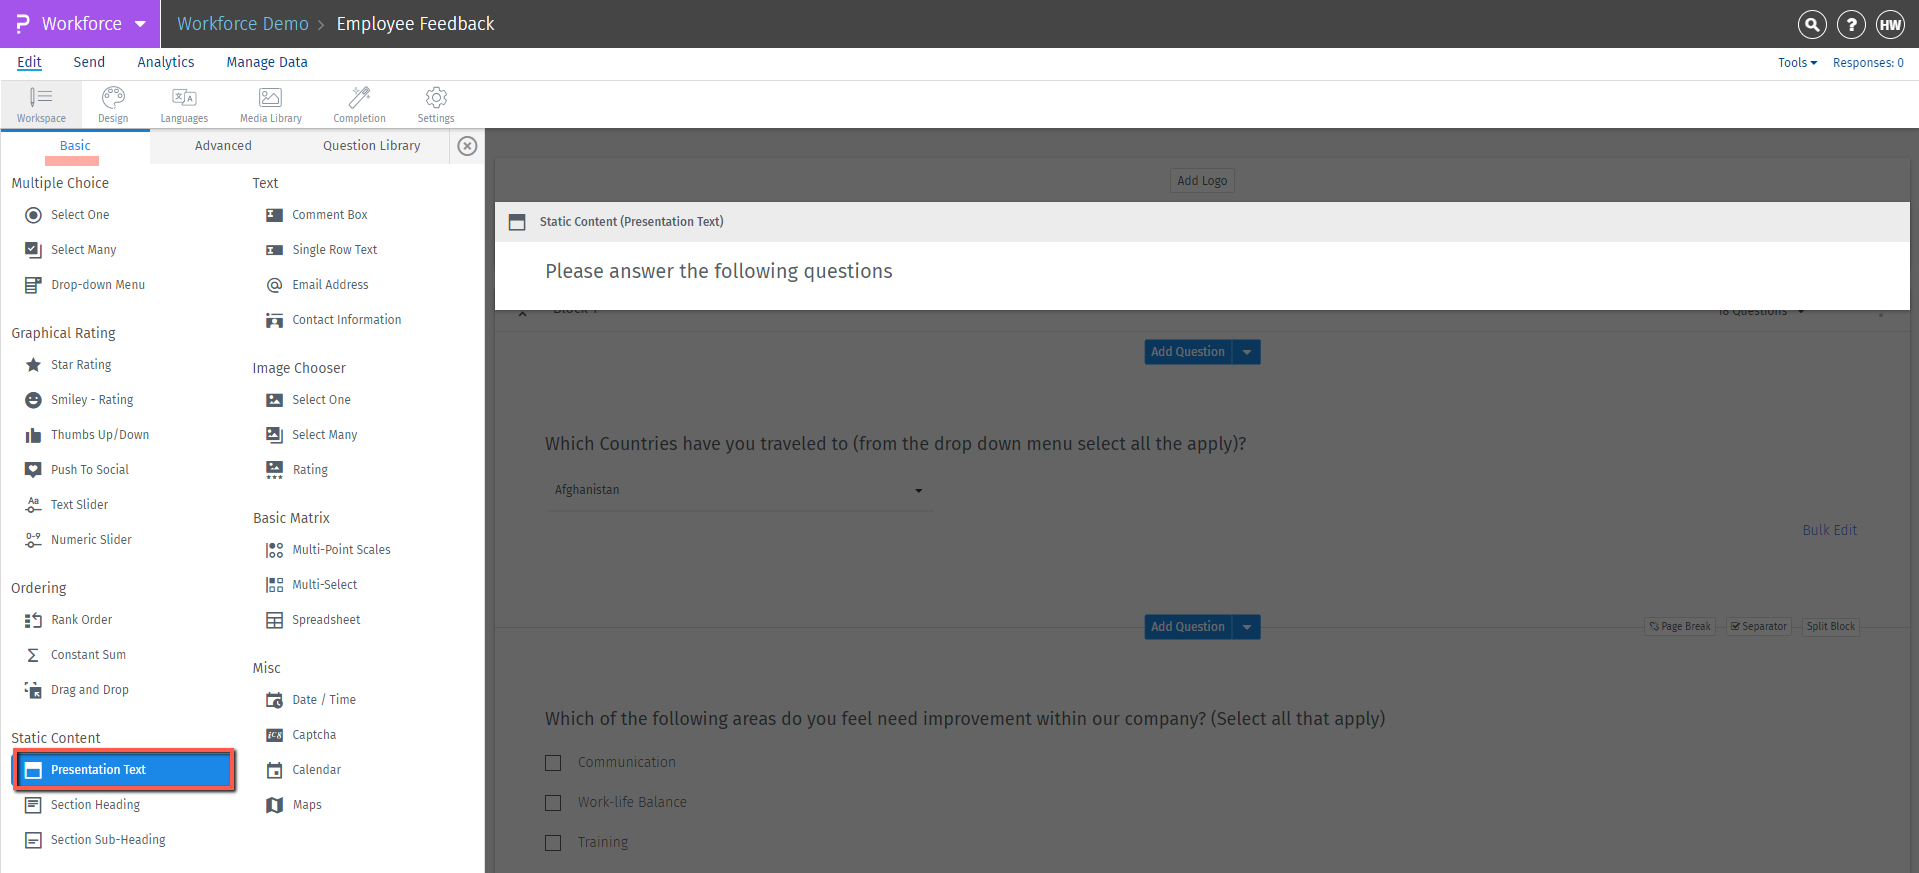Click the Bulk Edit link
The width and height of the screenshot is (1919, 873).
click(1829, 529)
